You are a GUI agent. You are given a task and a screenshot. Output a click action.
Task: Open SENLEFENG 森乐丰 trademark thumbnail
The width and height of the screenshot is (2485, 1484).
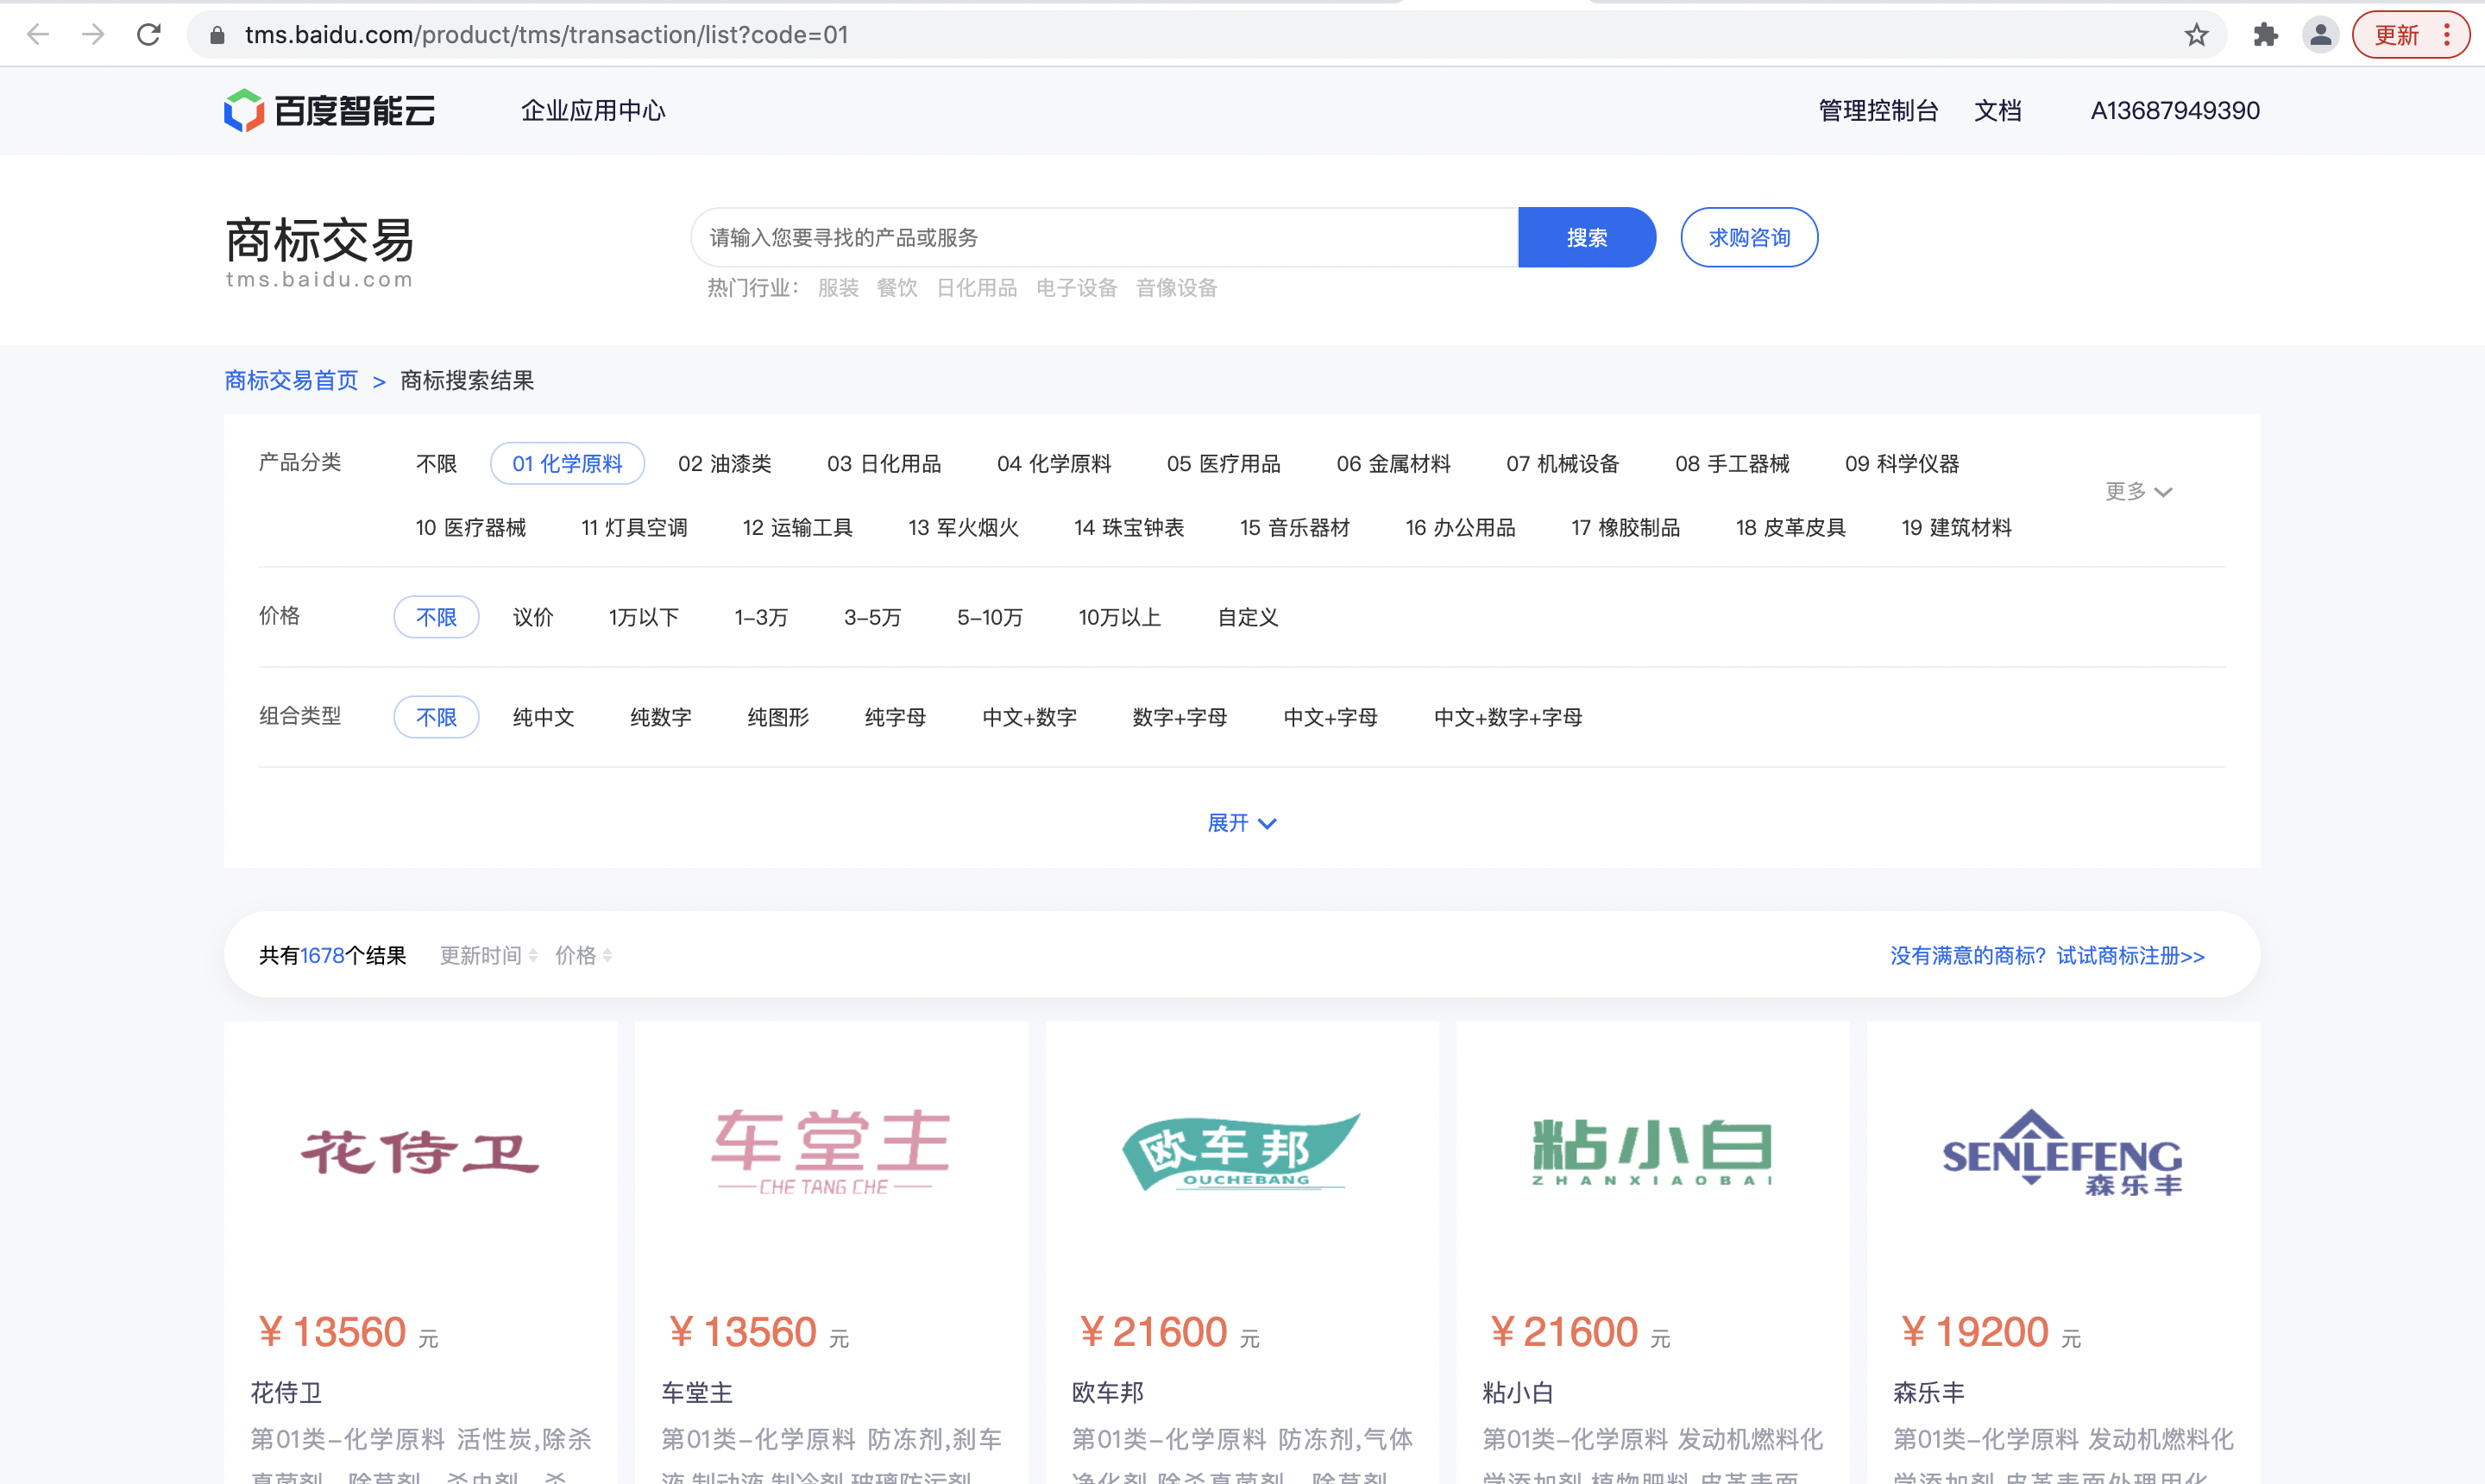(x=2062, y=1151)
